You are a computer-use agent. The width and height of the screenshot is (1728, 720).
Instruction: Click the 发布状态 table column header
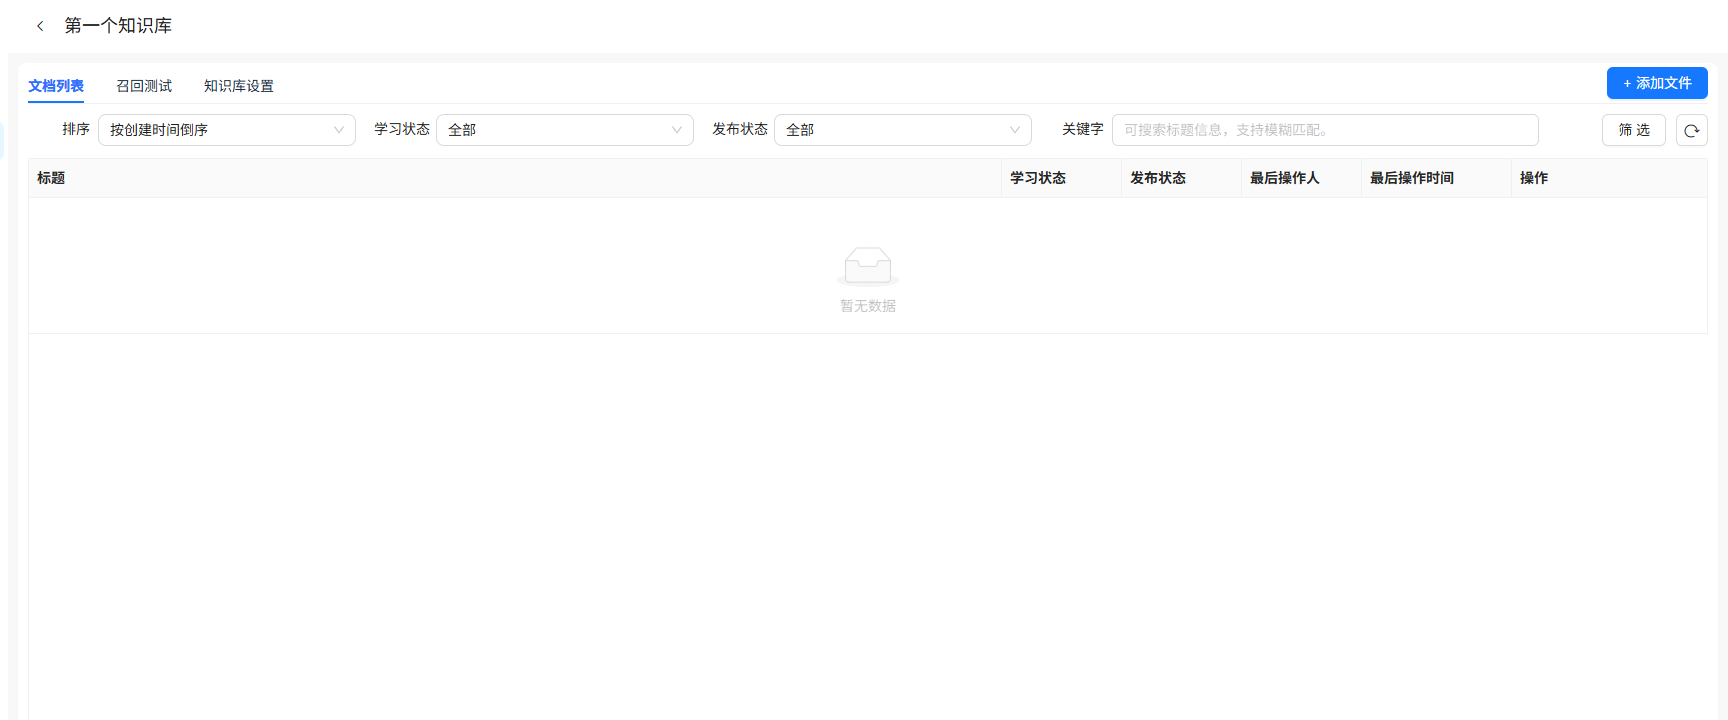pos(1158,178)
